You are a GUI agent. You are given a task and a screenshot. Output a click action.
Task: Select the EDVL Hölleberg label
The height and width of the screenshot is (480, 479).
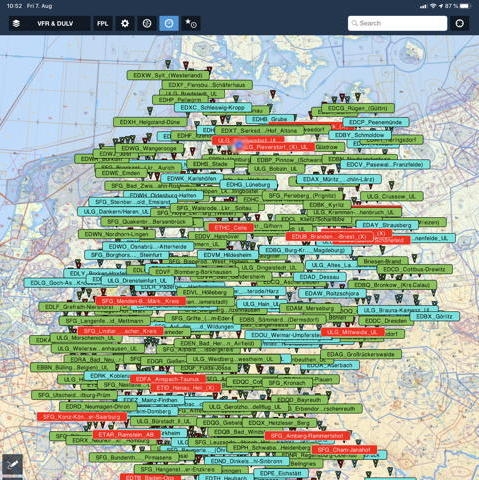(x=205, y=292)
